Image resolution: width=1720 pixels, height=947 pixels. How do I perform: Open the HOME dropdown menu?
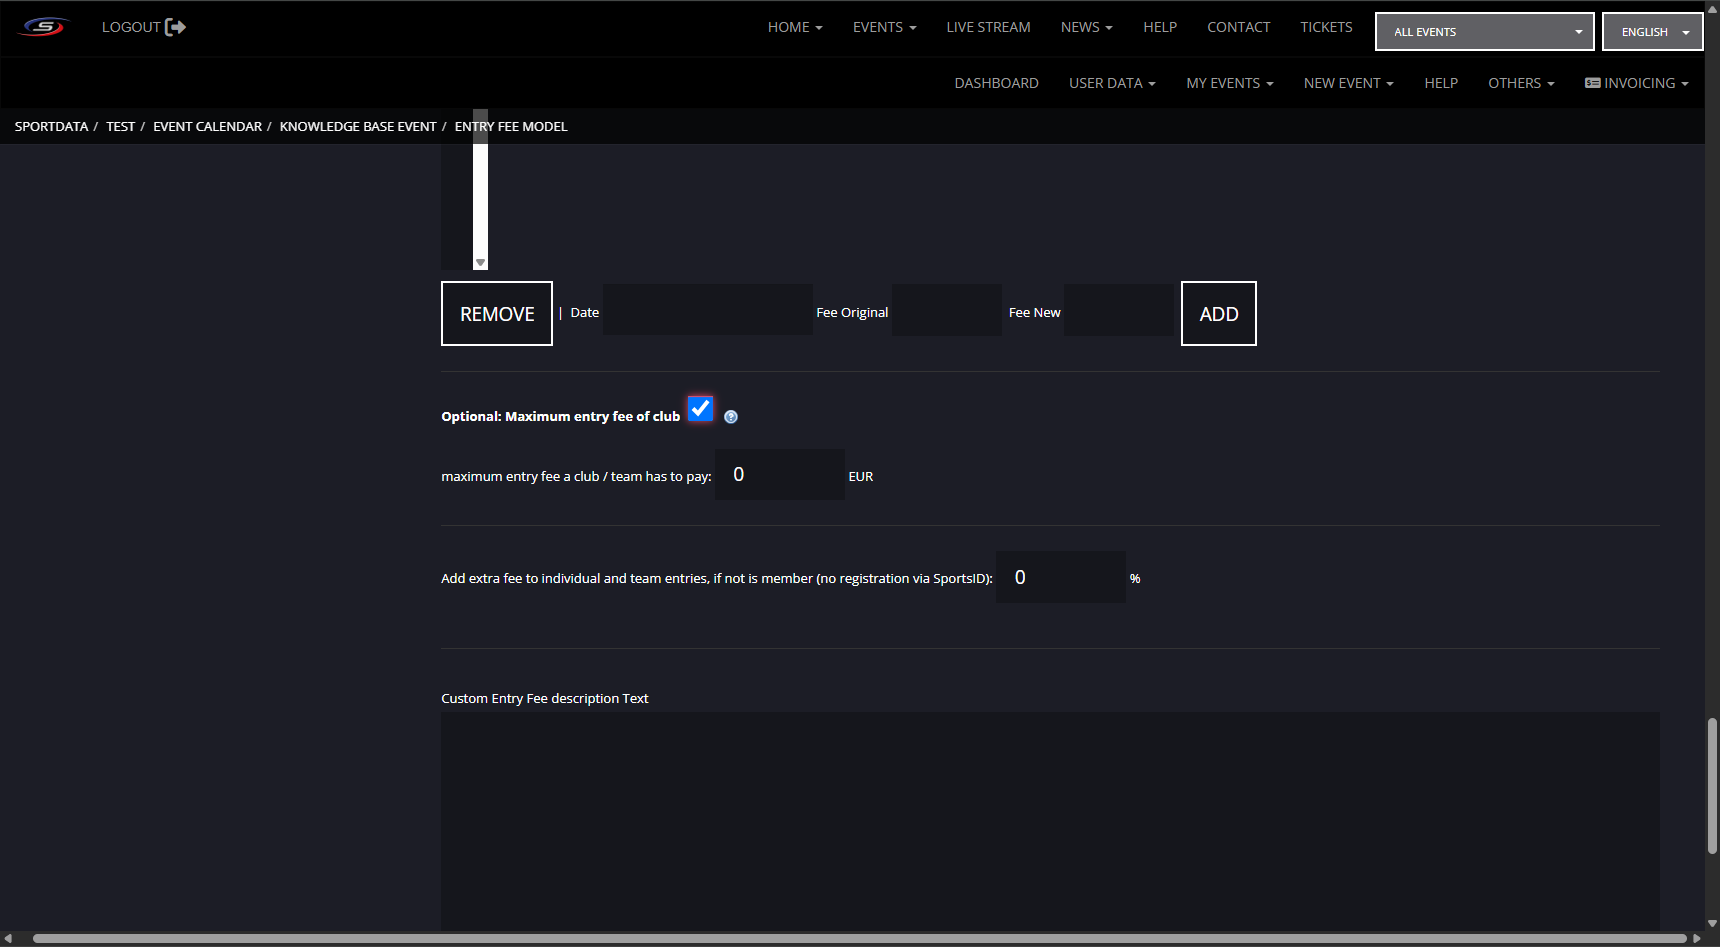[795, 27]
